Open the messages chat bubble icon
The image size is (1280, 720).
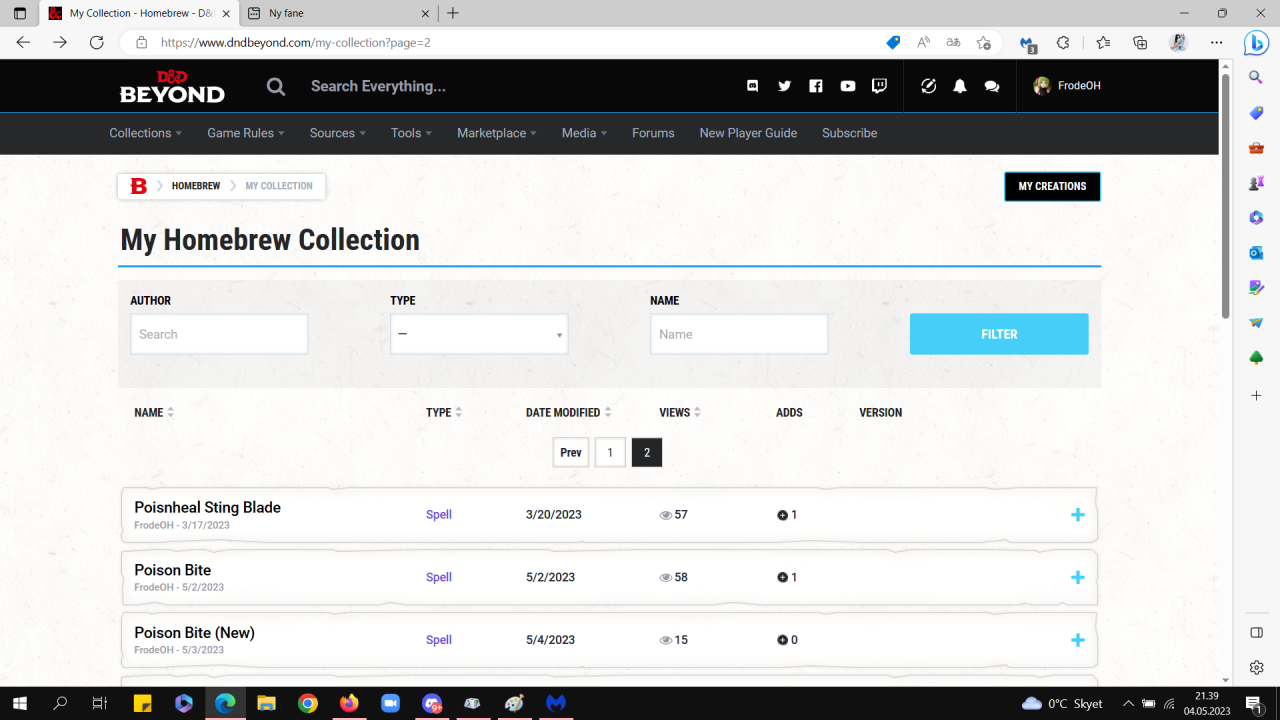click(992, 86)
